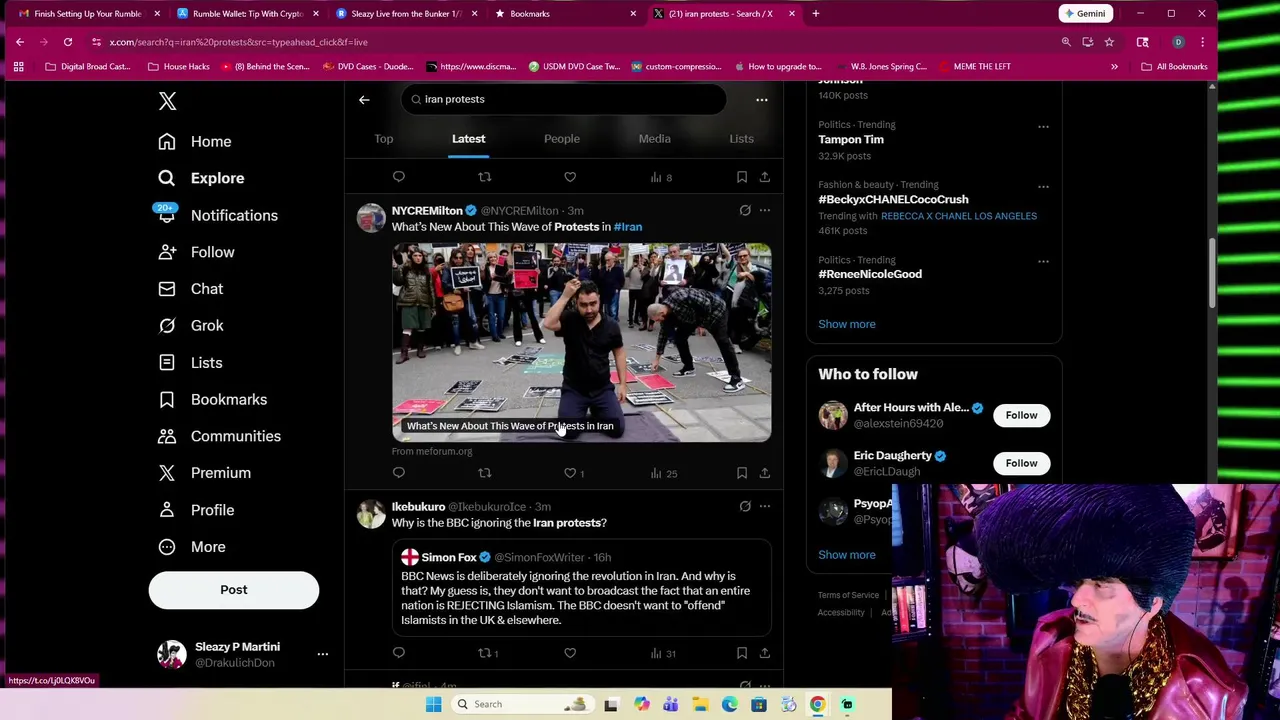Reply to the Ikebukuro post

(x=399, y=653)
